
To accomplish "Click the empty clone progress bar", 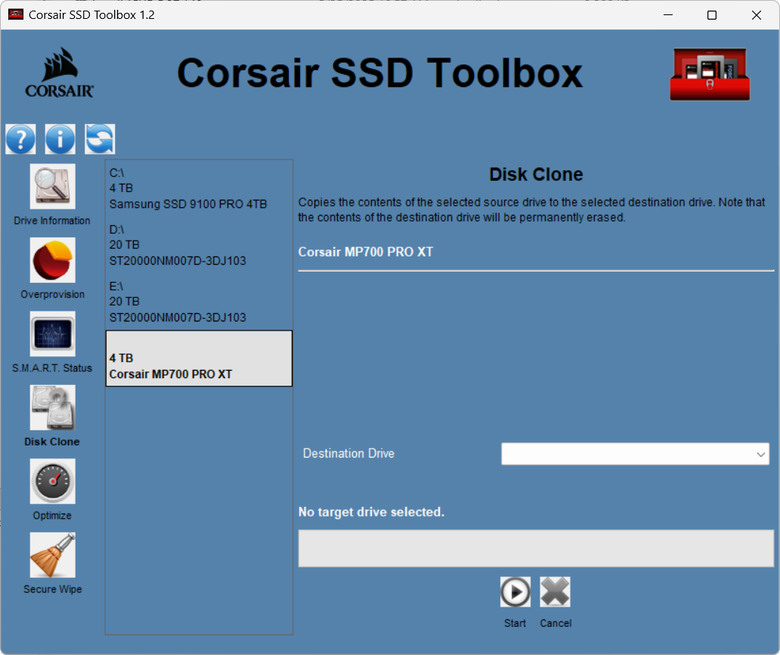I will [x=536, y=548].
